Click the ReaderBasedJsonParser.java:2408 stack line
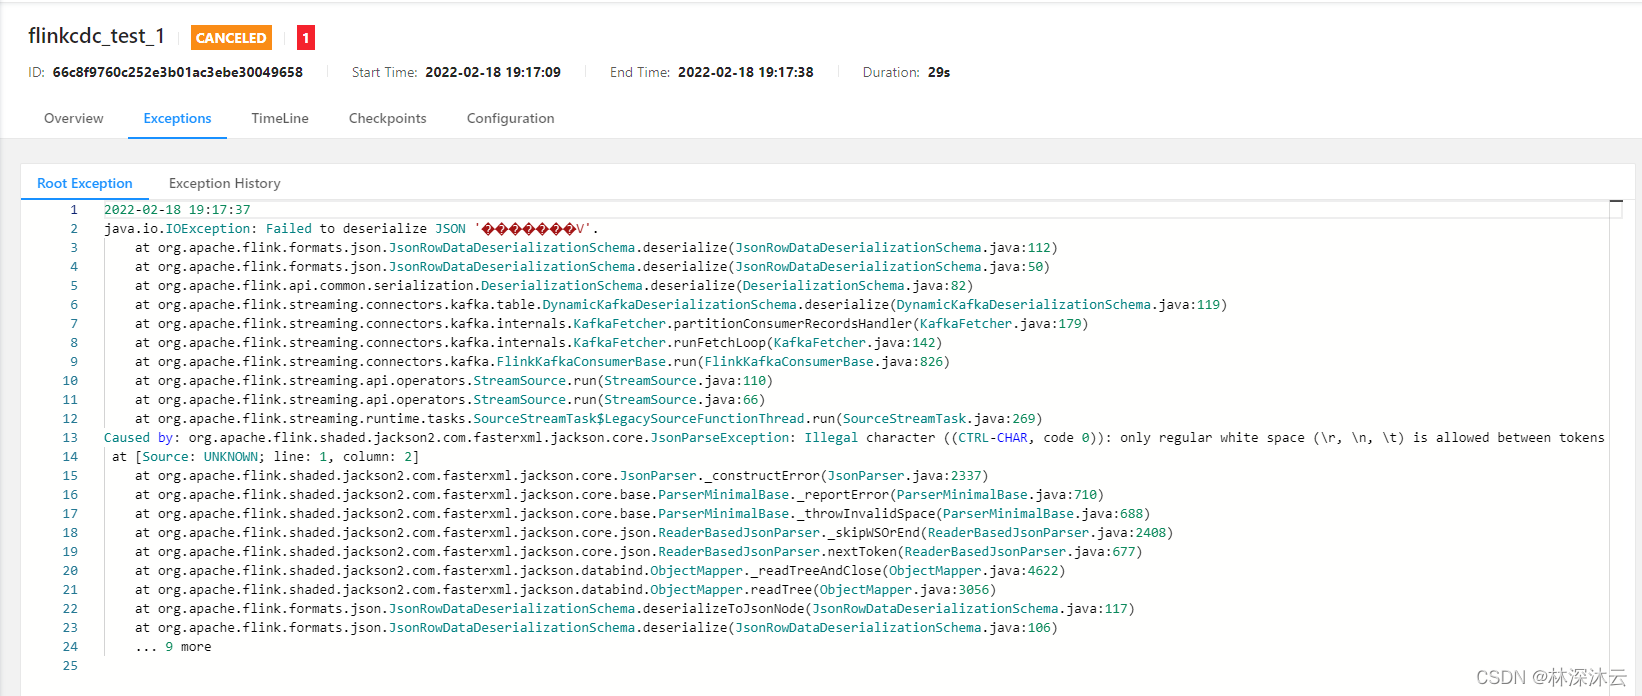This screenshot has width=1642, height=696. pyautogui.click(x=654, y=533)
